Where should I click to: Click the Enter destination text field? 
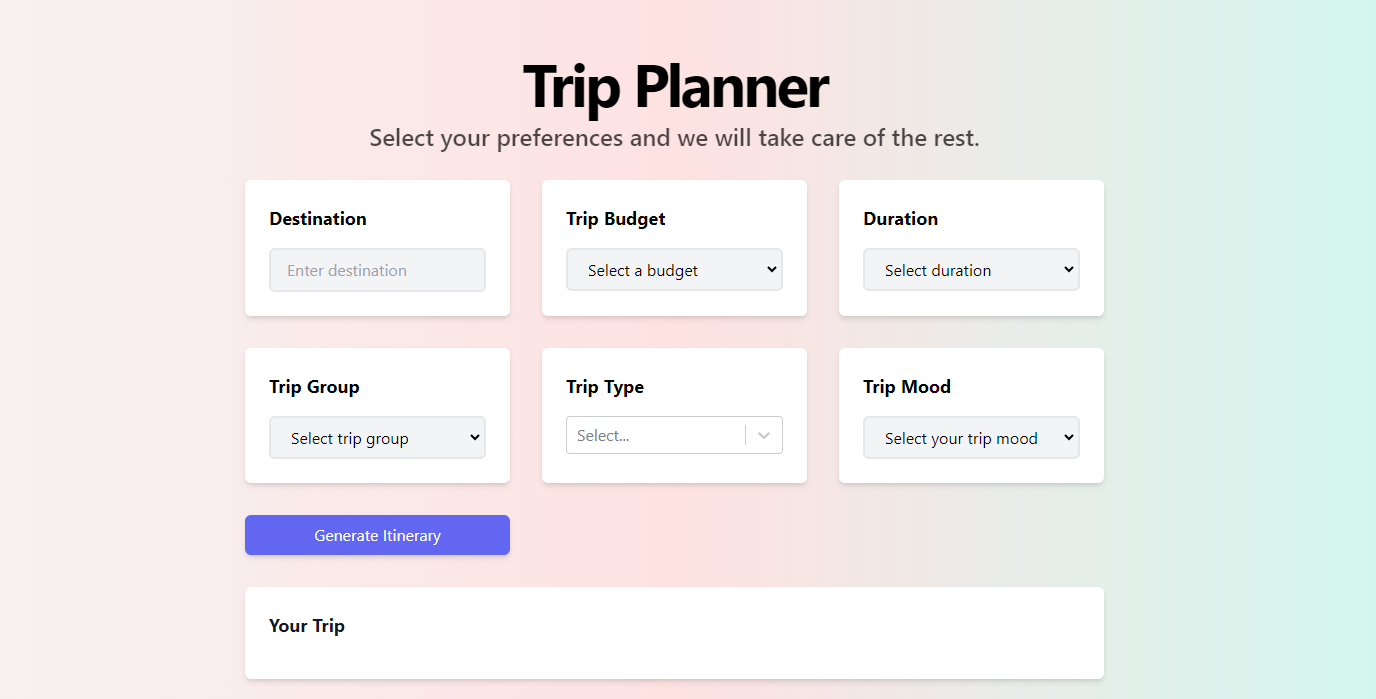(377, 270)
